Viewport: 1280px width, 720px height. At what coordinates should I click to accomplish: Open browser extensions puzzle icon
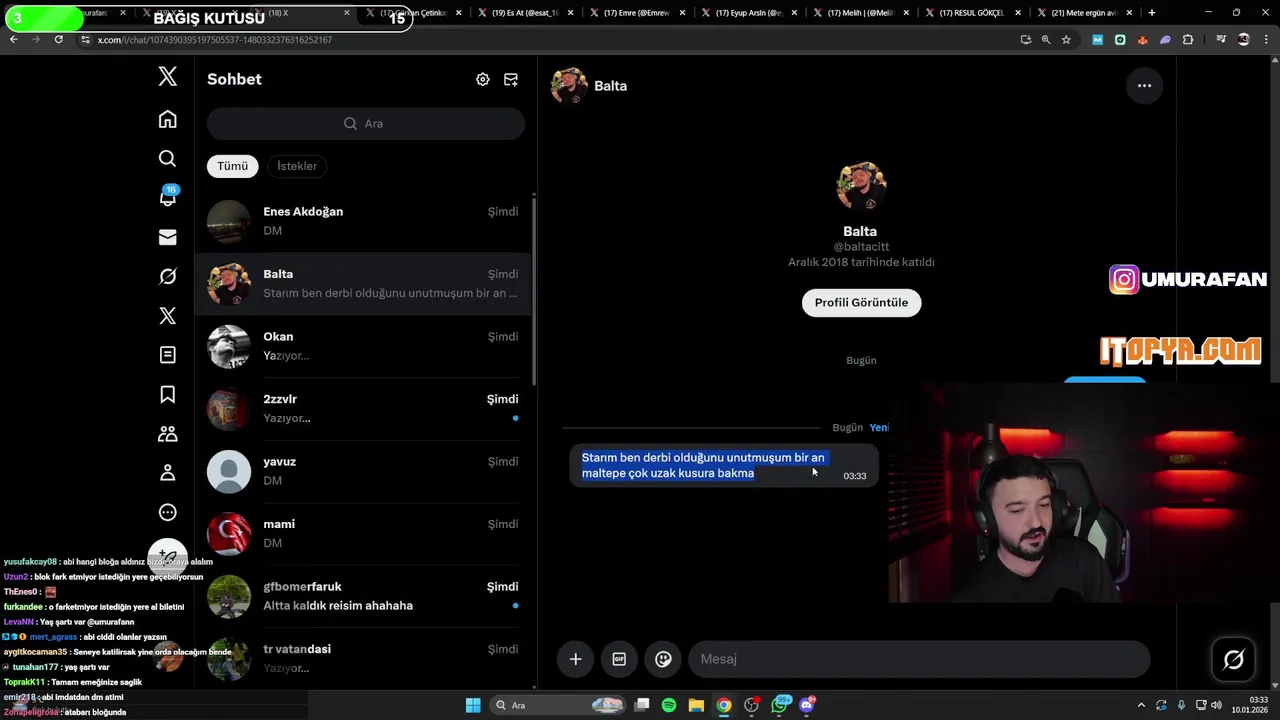pos(1188,39)
